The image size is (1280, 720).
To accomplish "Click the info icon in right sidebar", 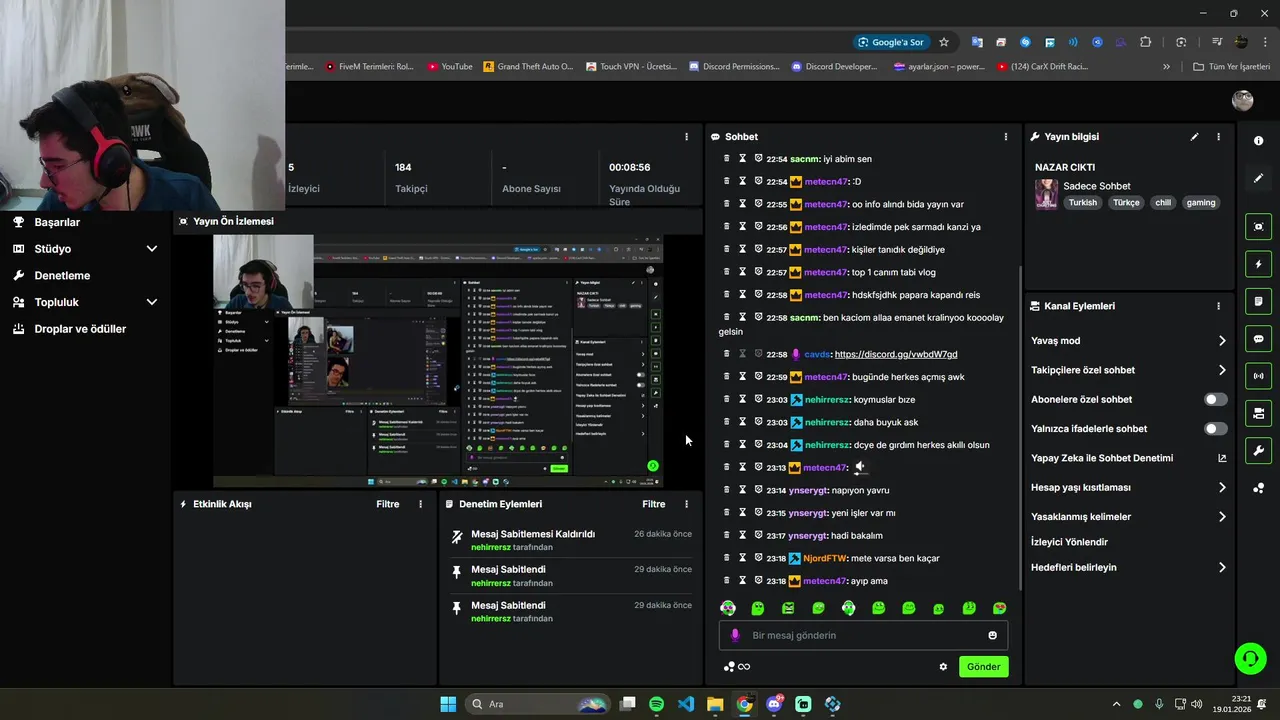I will point(1258,141).
